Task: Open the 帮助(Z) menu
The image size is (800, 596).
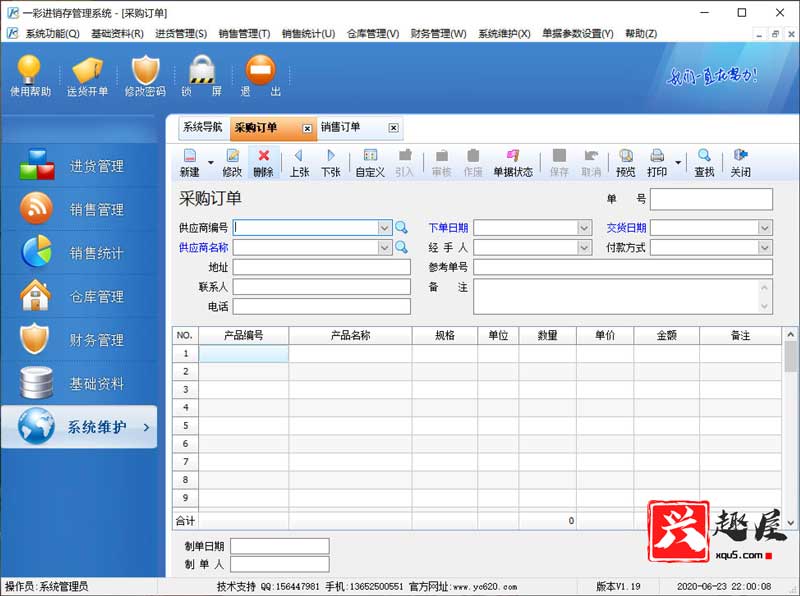Action: tap(641, 34)
